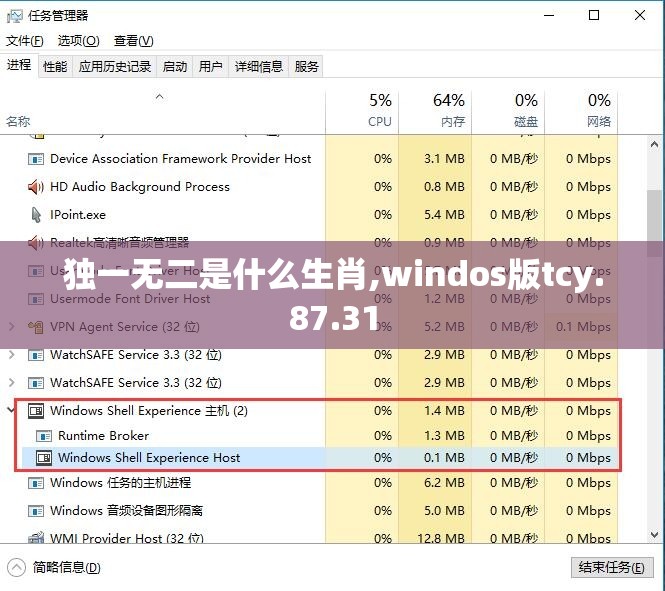Select the Windows 任务的主机进程 row
Image resolution: width=665 pixels, height=591 pixels.
click(309, 483)
